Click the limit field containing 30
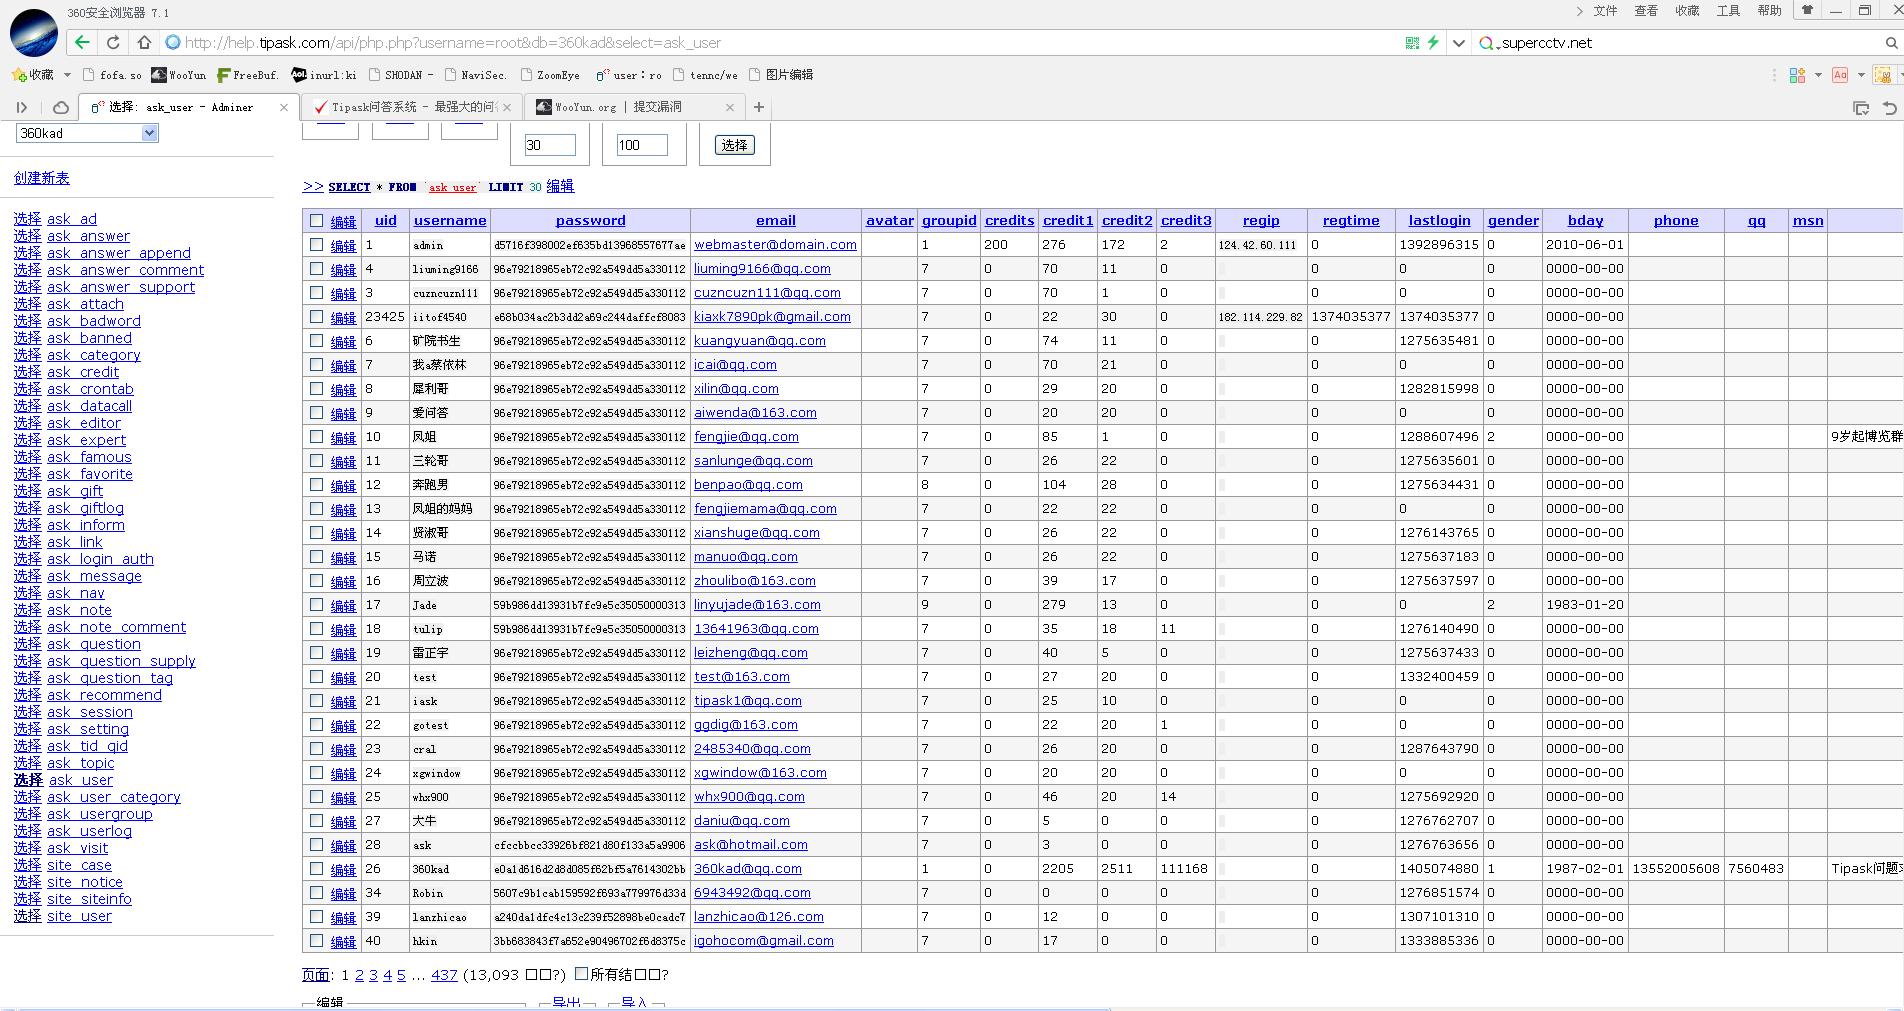 (550, 145)
